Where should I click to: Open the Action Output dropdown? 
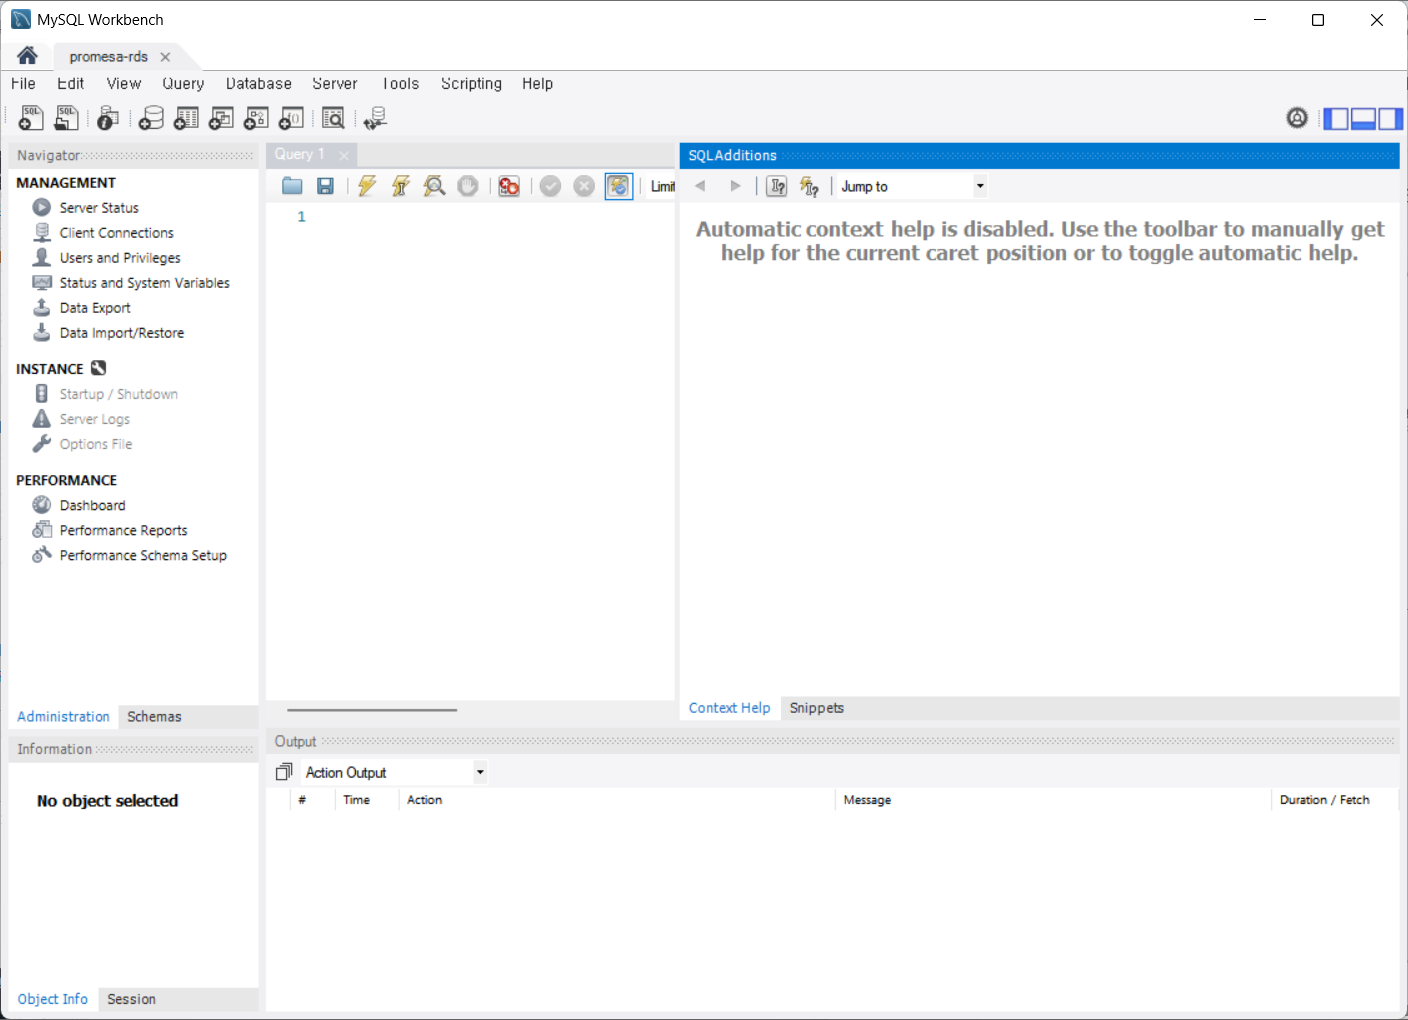coord(394,772)
